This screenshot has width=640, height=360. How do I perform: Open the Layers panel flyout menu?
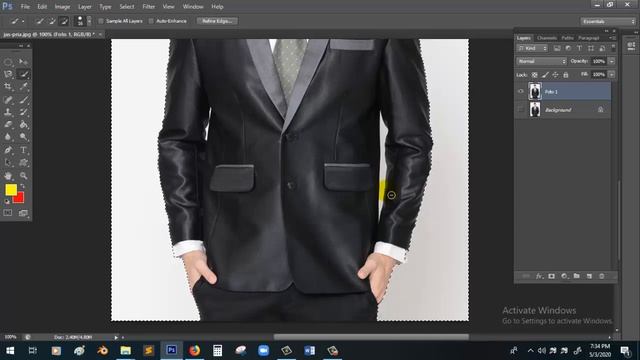pyautogui.click(x=612, y=38)
